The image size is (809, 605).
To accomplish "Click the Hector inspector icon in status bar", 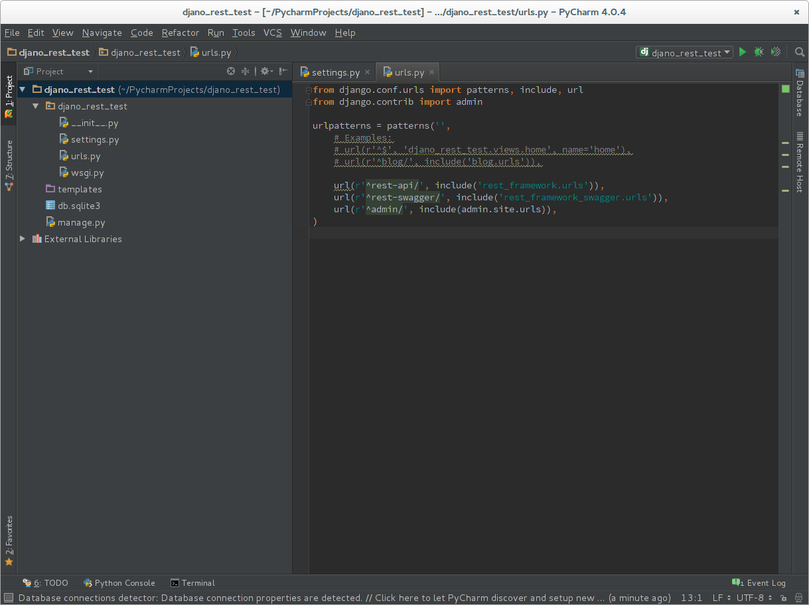I will [798, 598].
